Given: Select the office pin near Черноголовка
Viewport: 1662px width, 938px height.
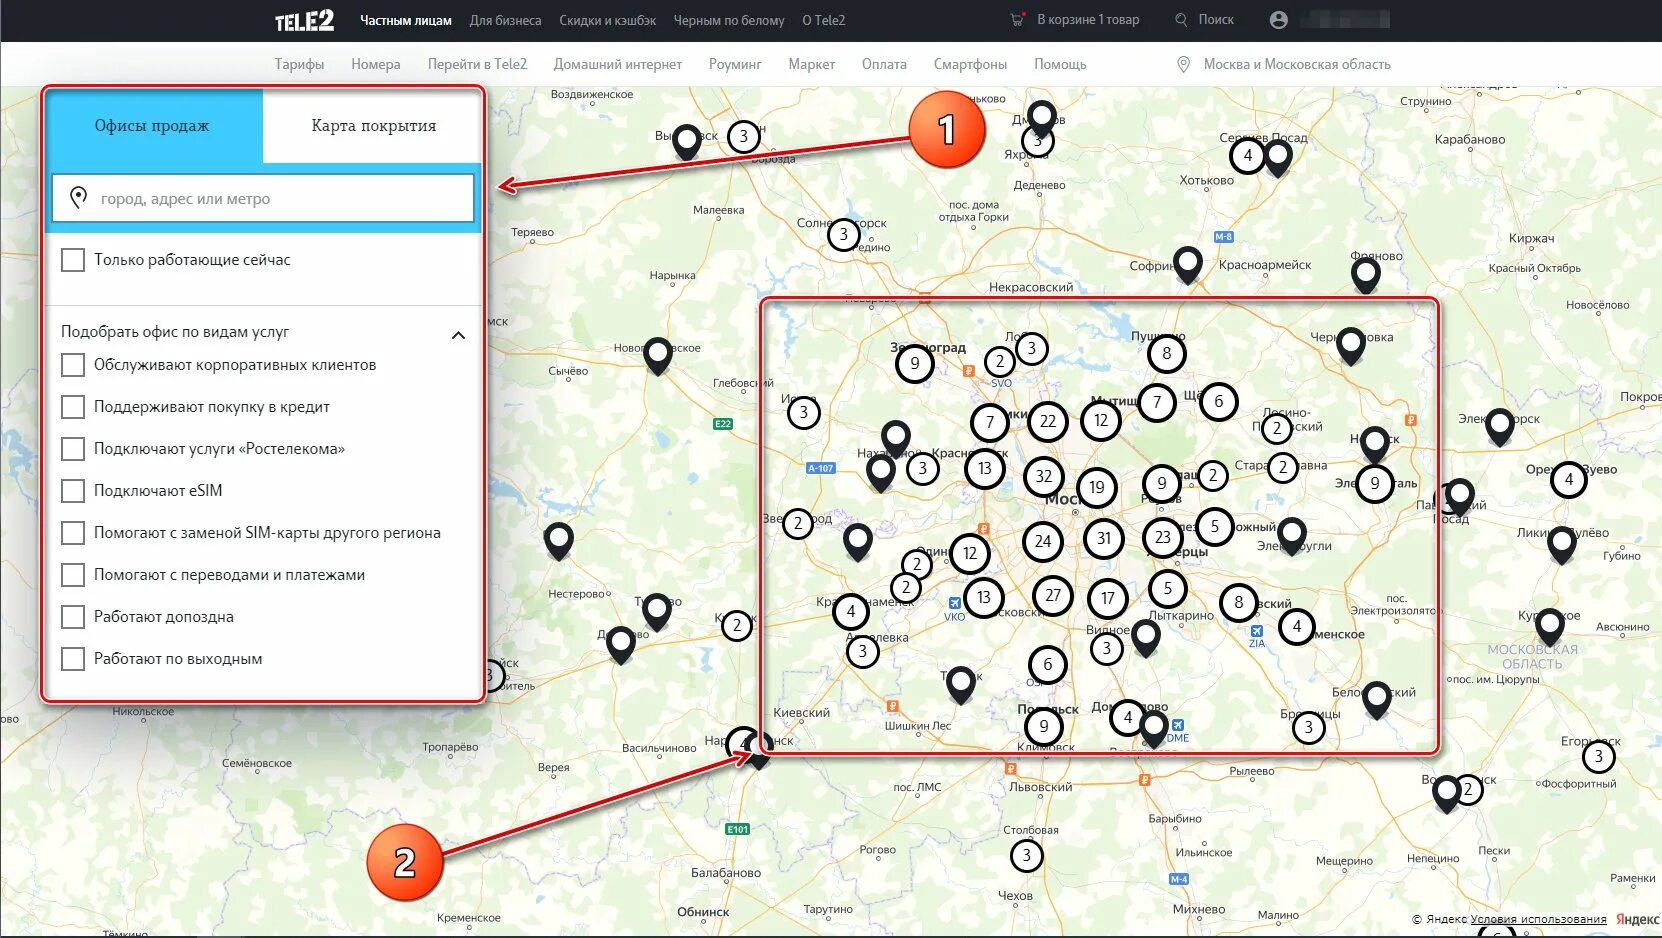Looking at the screenshot, I should click(1350, 345).
